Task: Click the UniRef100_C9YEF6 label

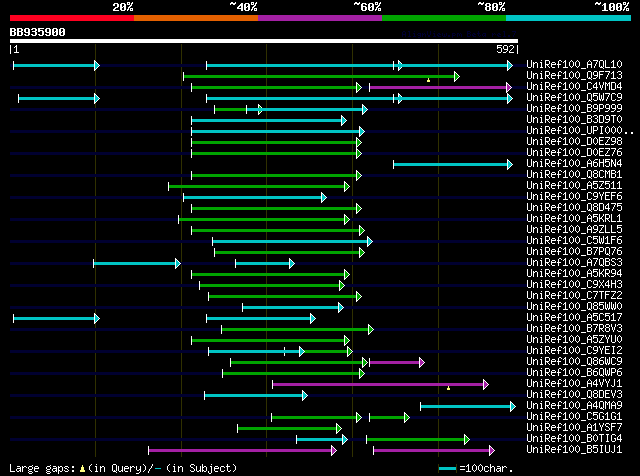Action: pyautogui.click(x=574, y=197)
